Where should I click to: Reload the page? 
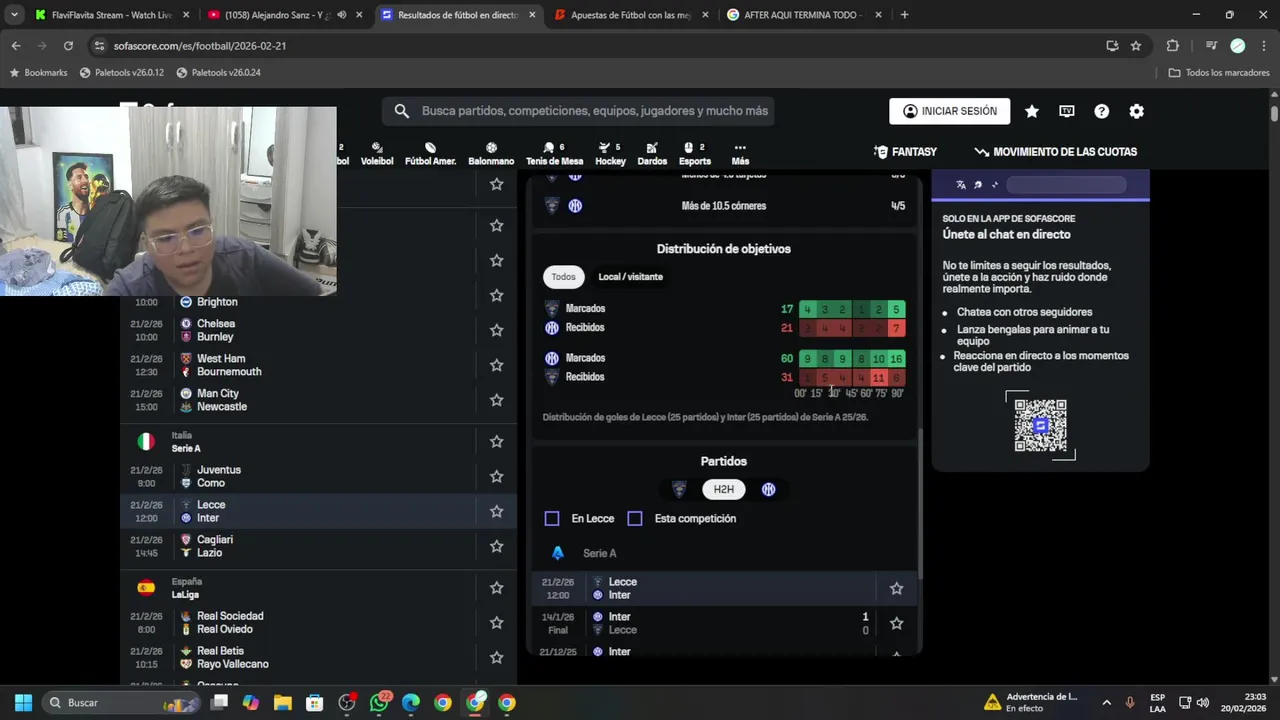(x=68, y=46)
